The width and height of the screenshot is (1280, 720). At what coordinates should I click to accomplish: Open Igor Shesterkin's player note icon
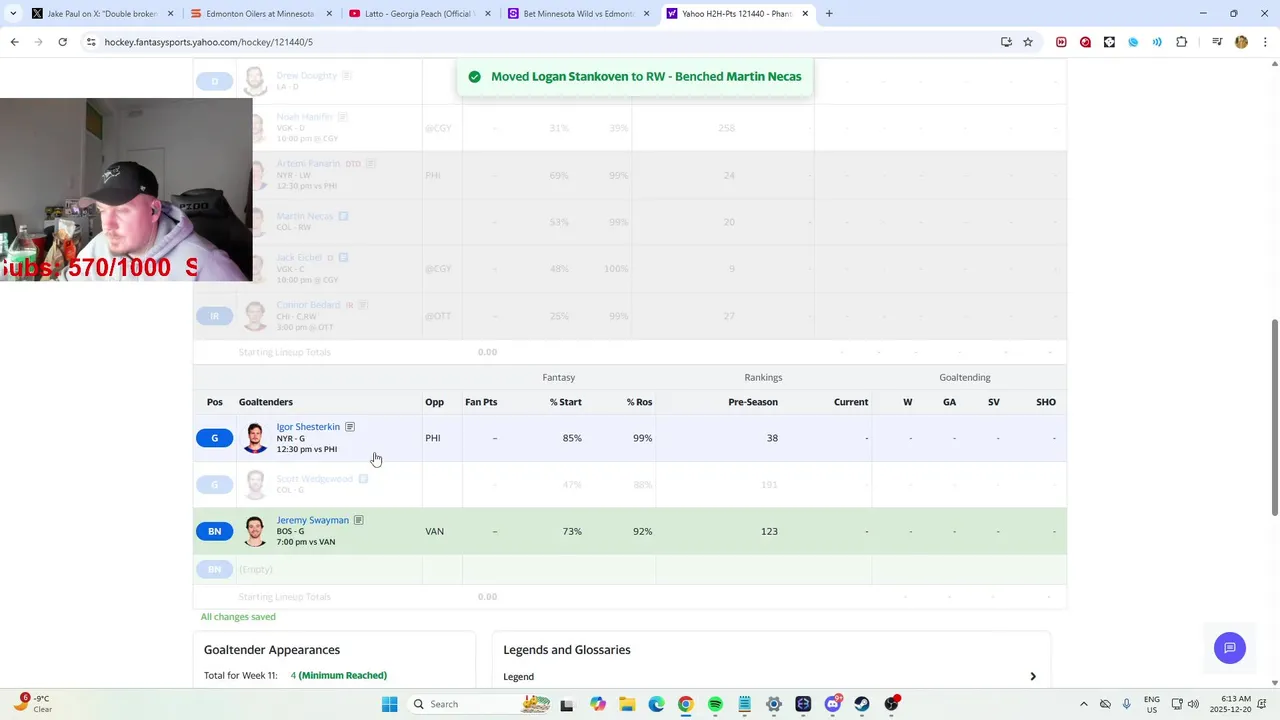tap(350, 427)
